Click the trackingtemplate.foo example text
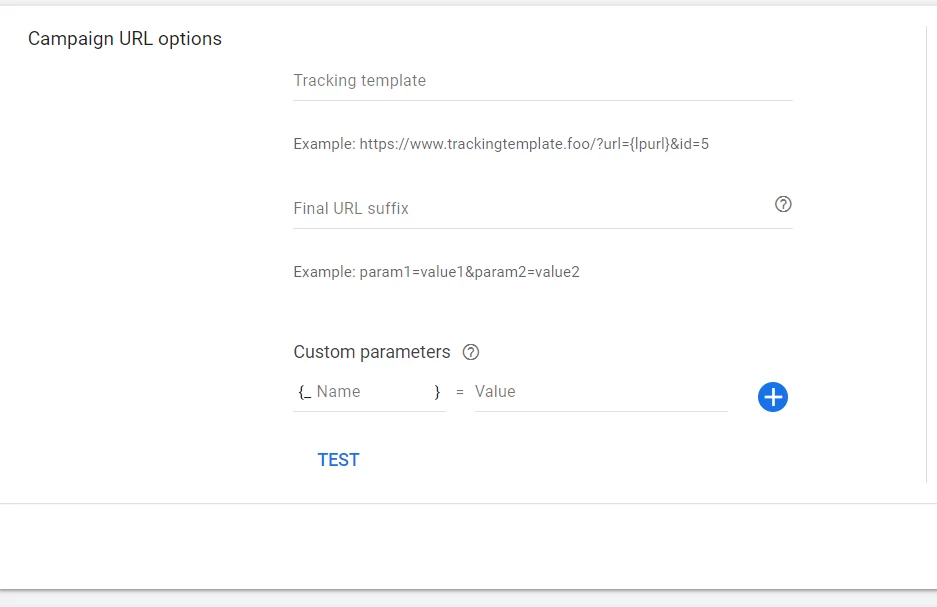The height and width of the screenshot is (607, 937). point(501,144)
